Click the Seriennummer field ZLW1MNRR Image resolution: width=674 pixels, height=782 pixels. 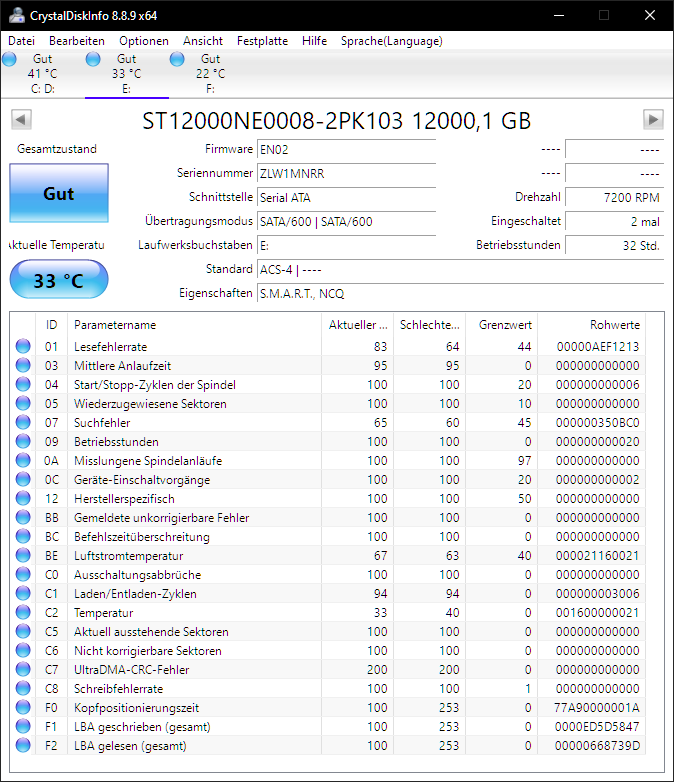347,173
